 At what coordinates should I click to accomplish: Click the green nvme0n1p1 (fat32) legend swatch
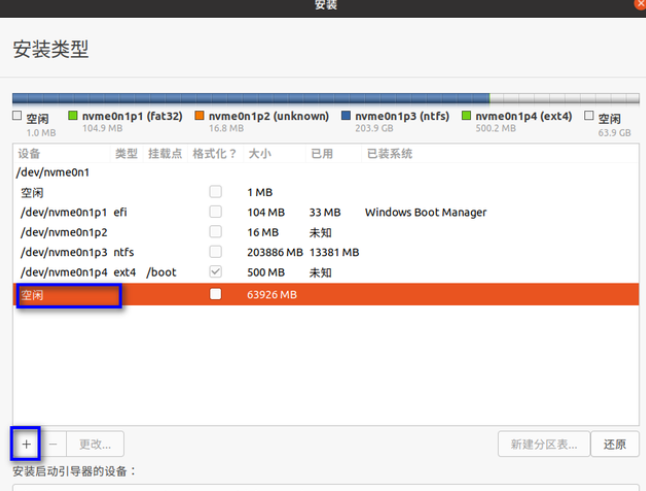point(72,116)
